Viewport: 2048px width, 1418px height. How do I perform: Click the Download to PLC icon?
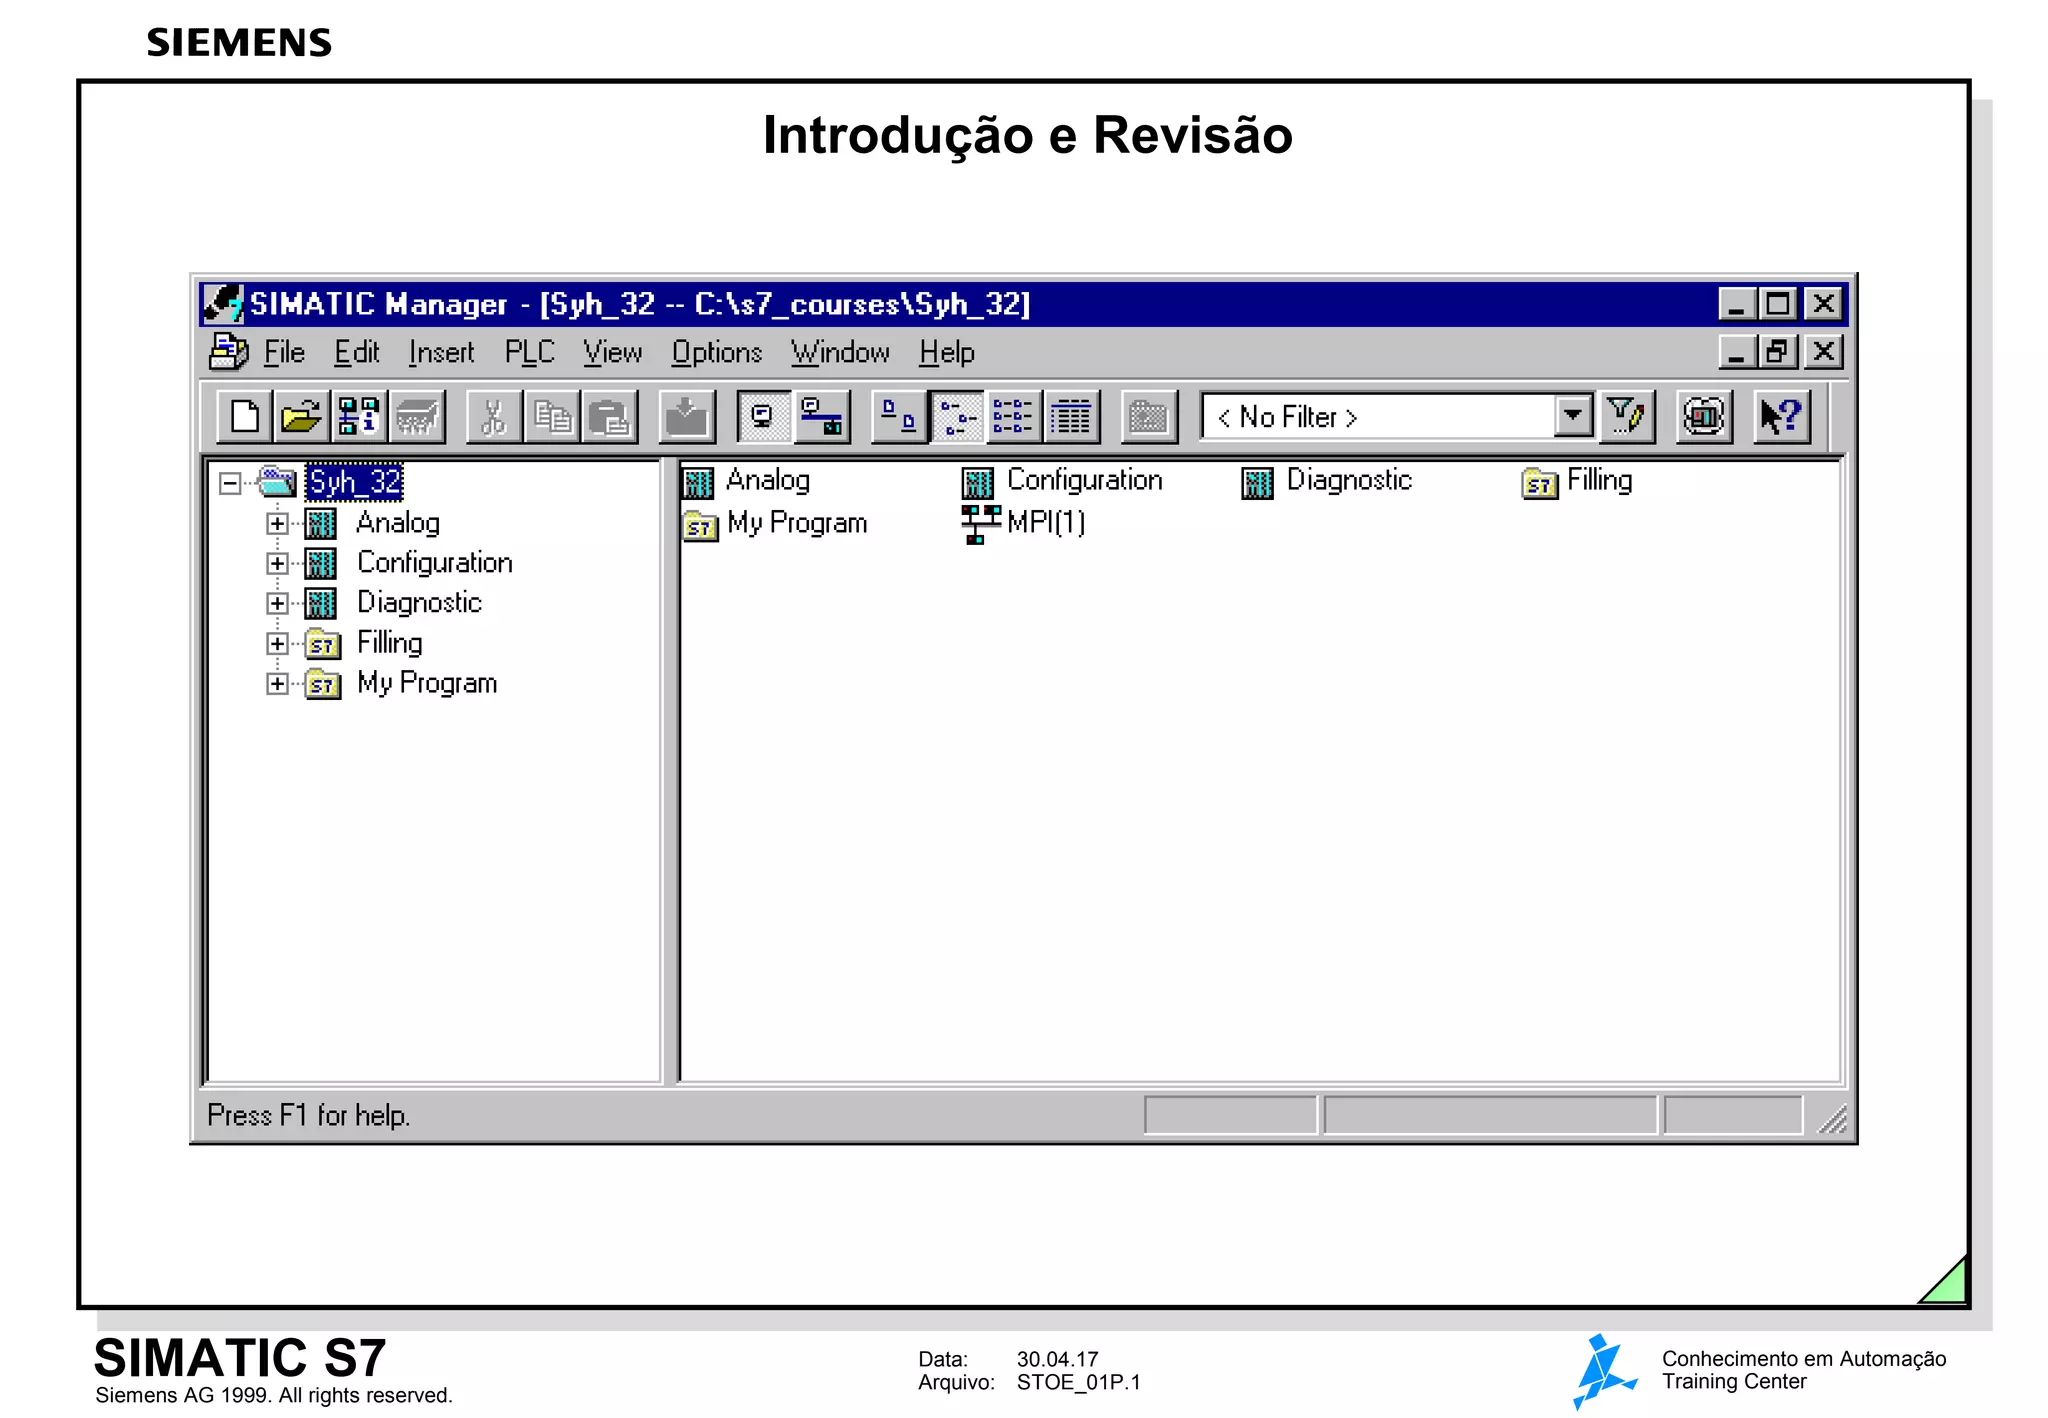[687, 416]
